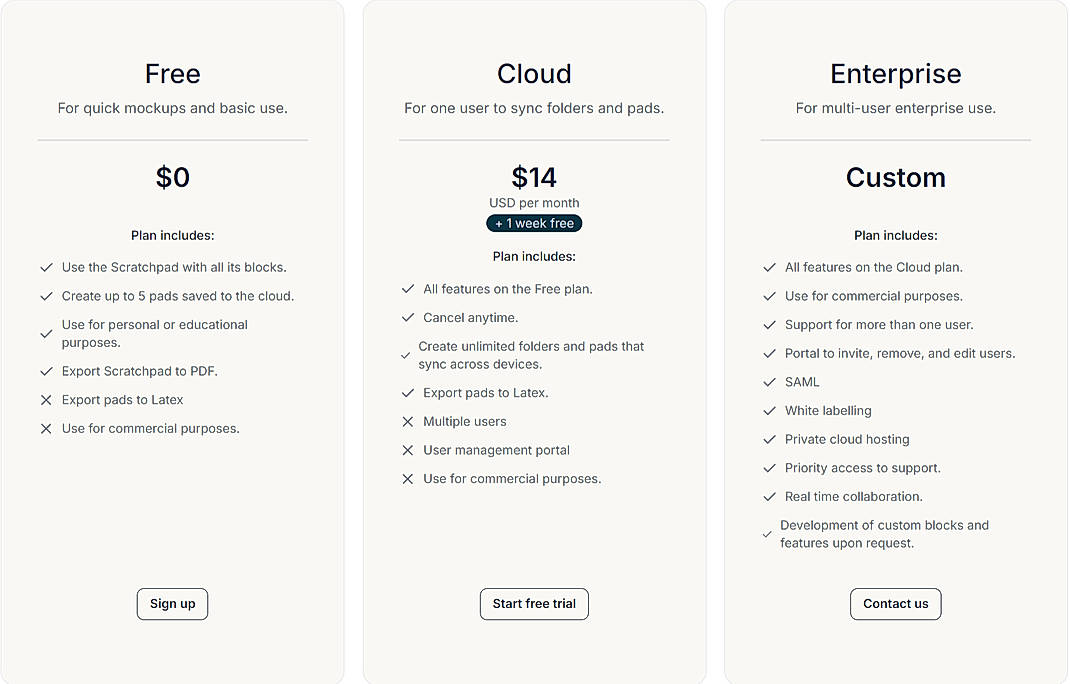The width and height of the screenshot is (1070, 684).
Task: Click the checkmark next to 'Cancel anytime'
Action: point(408,317)
